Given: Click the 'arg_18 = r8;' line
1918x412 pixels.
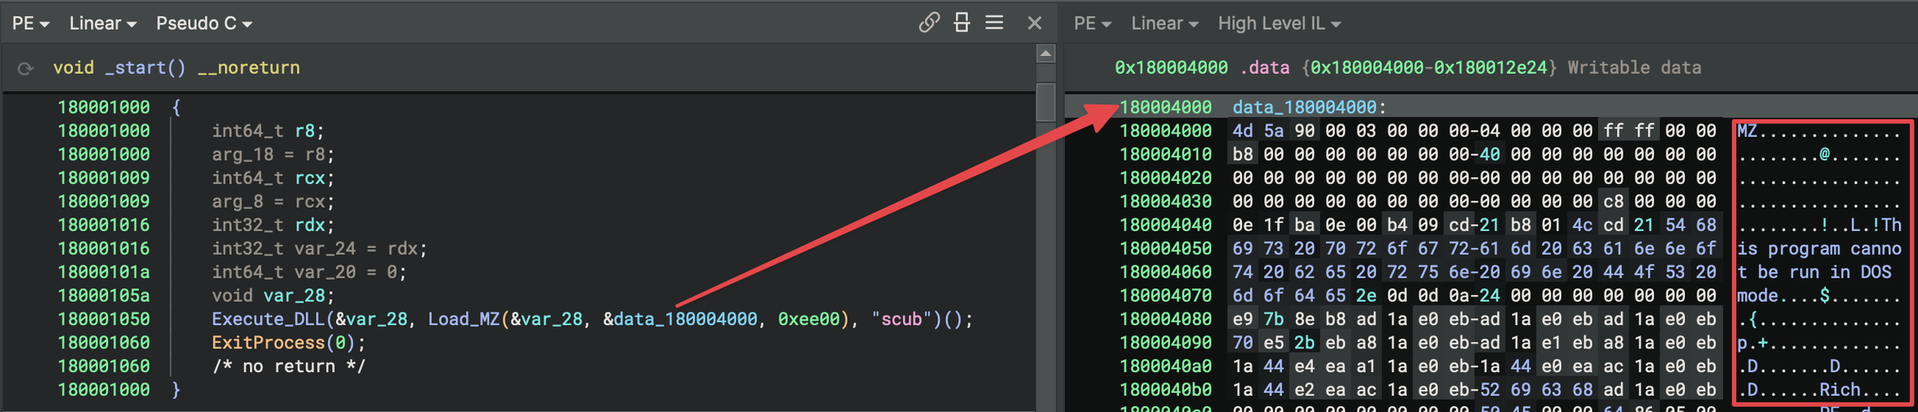Looking at the screenshot, I should coord(273,155).
